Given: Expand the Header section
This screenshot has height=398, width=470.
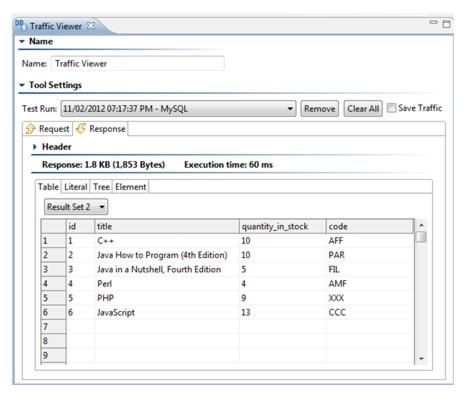Looking at the screenshot, I should click(x=35, y=147).
